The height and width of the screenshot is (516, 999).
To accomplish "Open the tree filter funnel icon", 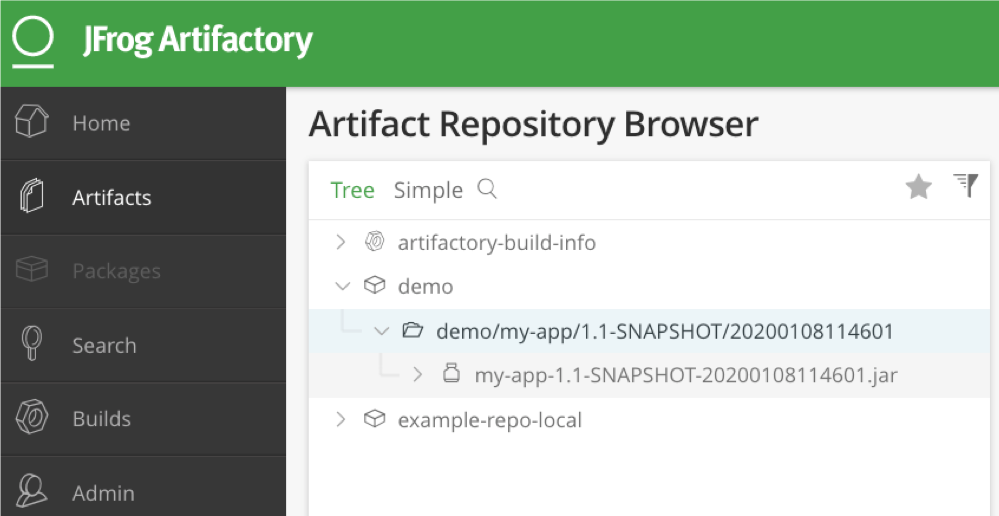I will click(965, 185).
